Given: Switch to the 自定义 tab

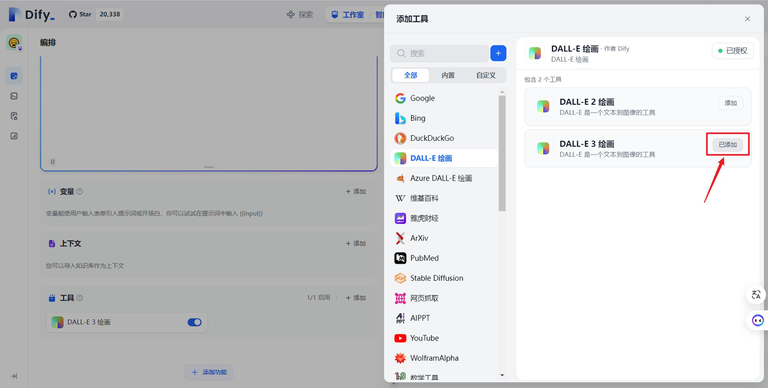Looking at the screenshot, I should (486, 75).
